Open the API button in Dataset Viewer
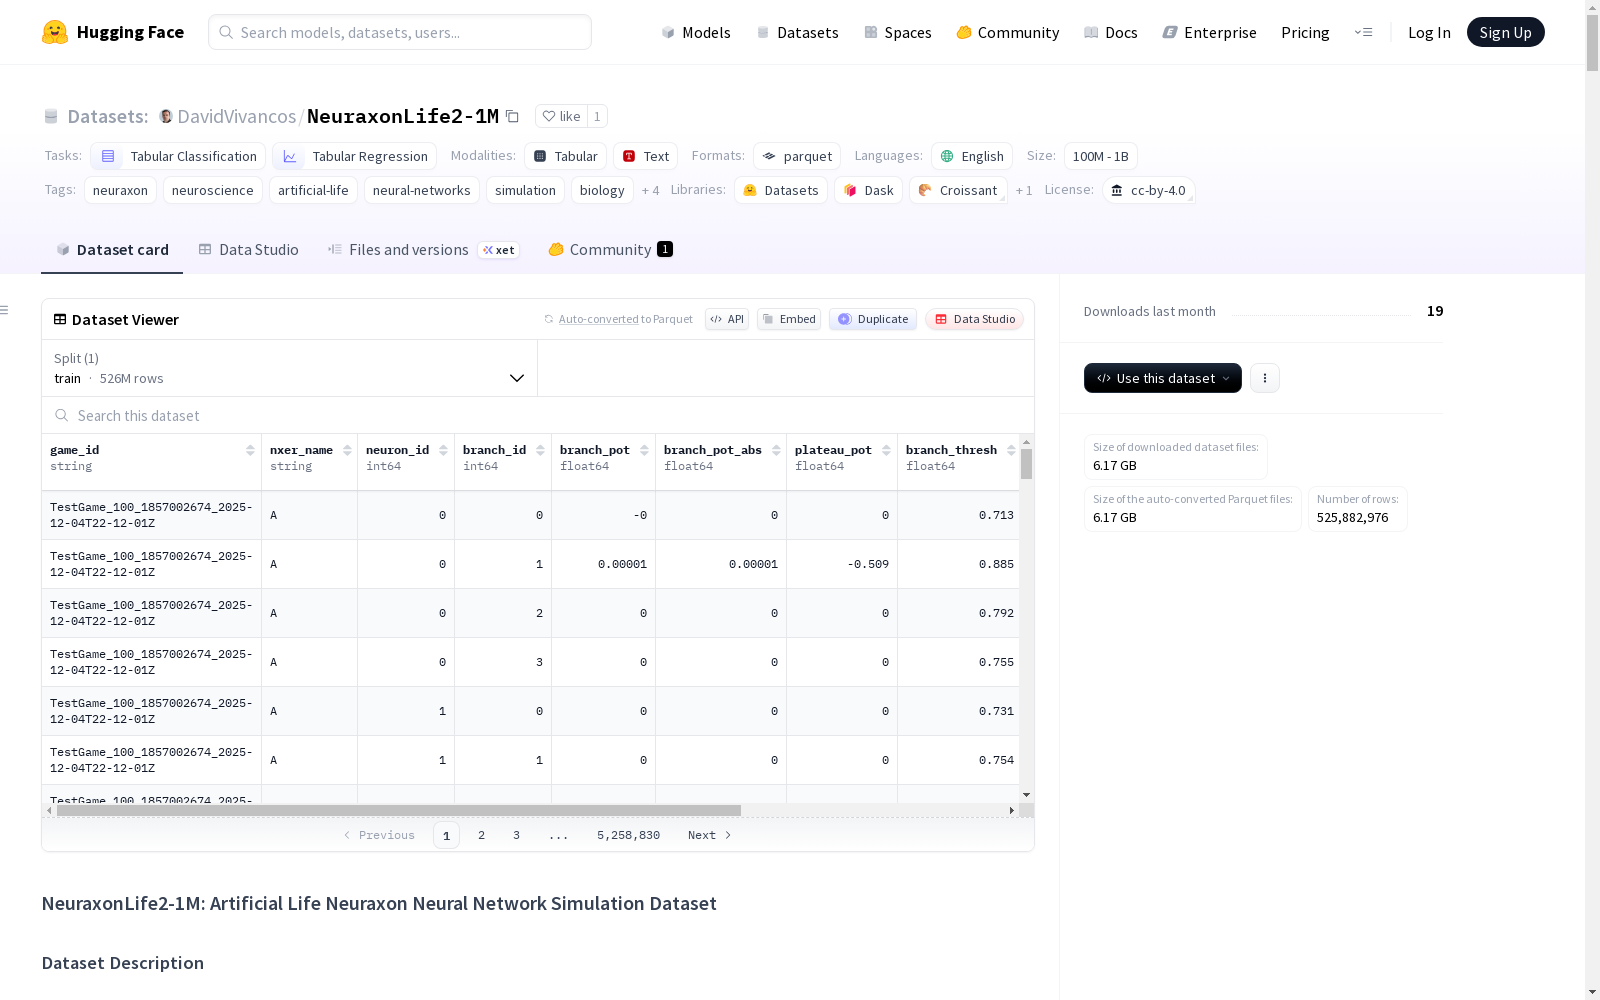The height and width of the screenshot is (1000, 1600). point(727,319)
